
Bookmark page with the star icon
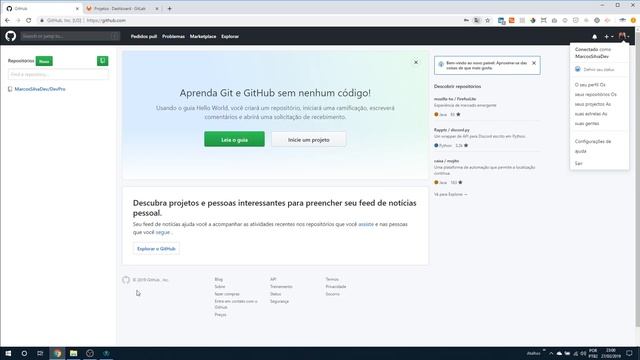487,20
